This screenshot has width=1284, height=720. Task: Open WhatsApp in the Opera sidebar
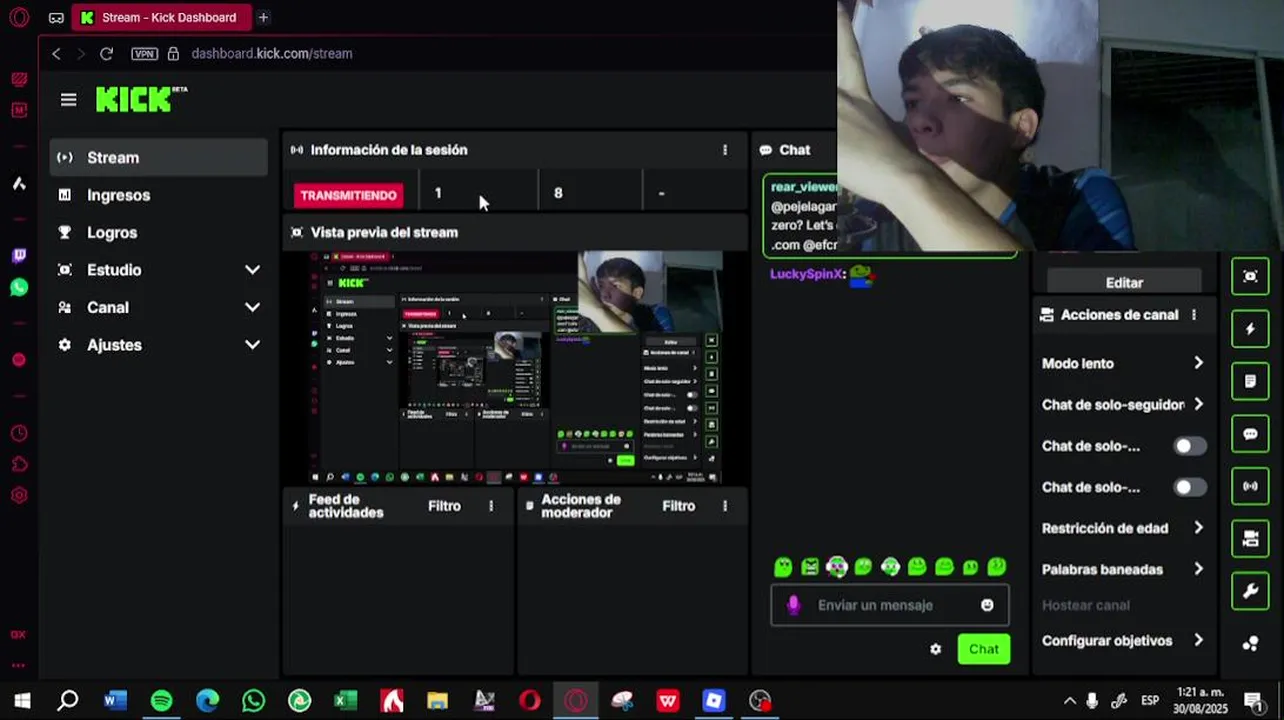pos(19,287)
